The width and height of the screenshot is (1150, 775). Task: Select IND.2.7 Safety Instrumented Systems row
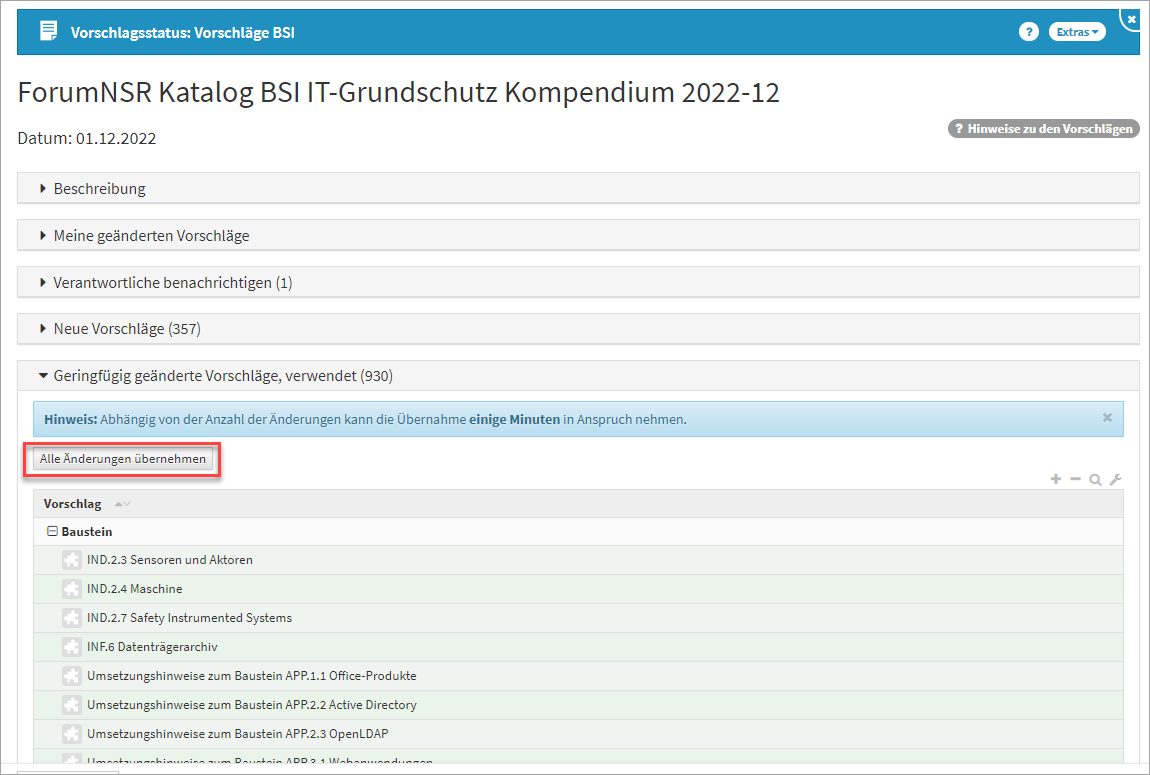pos(189,618)
